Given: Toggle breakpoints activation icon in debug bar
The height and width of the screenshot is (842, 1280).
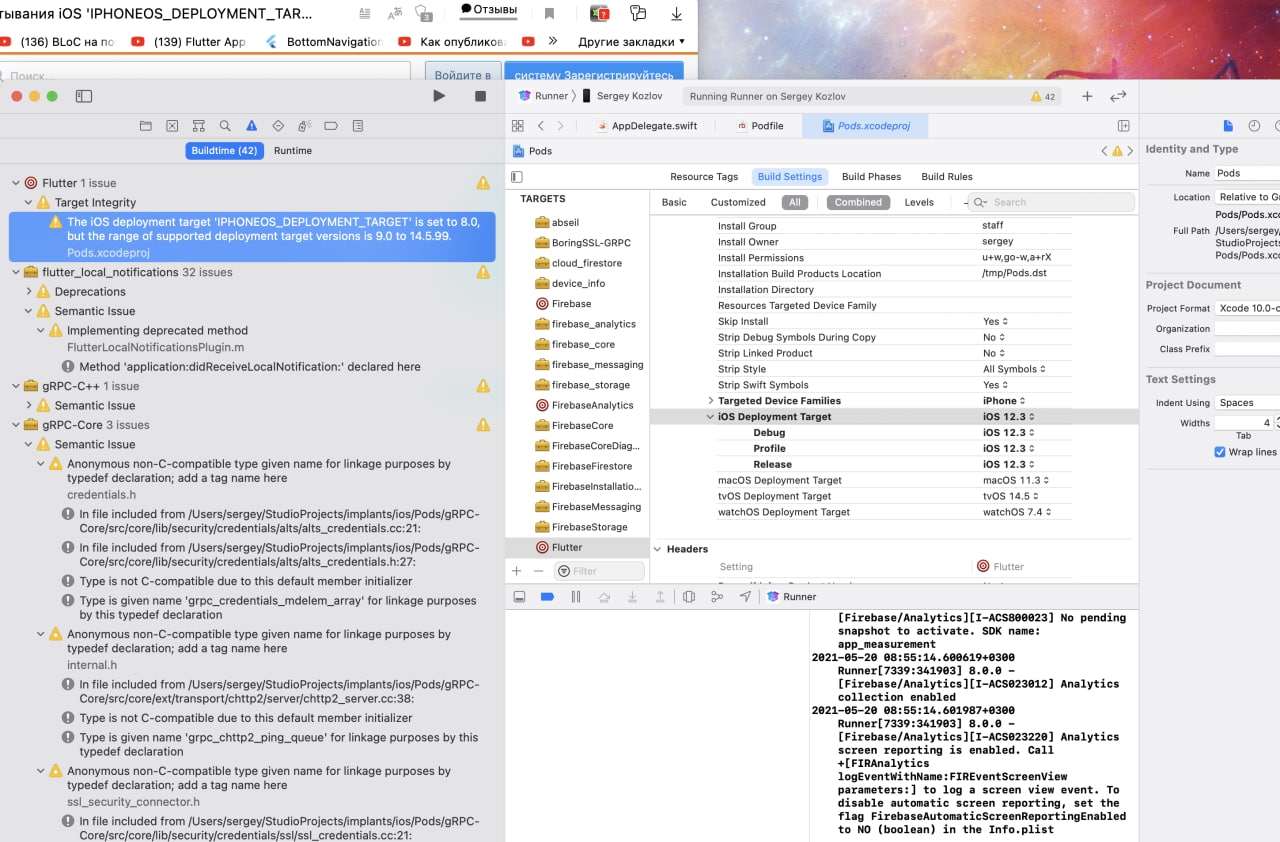Looking at the screenshot, I should pos(547,597).
